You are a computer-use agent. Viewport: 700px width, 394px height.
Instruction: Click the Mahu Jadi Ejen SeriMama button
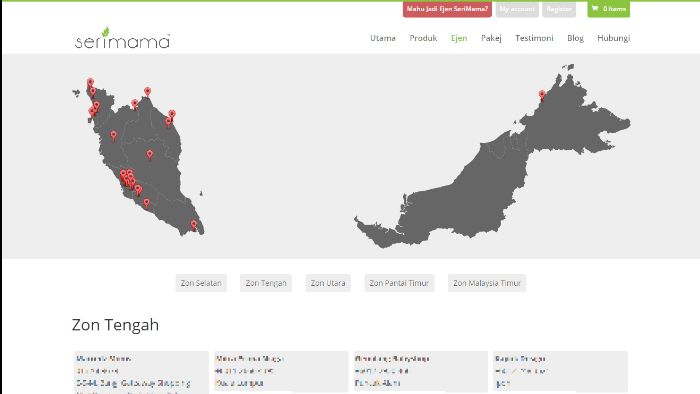pos(447,9)
